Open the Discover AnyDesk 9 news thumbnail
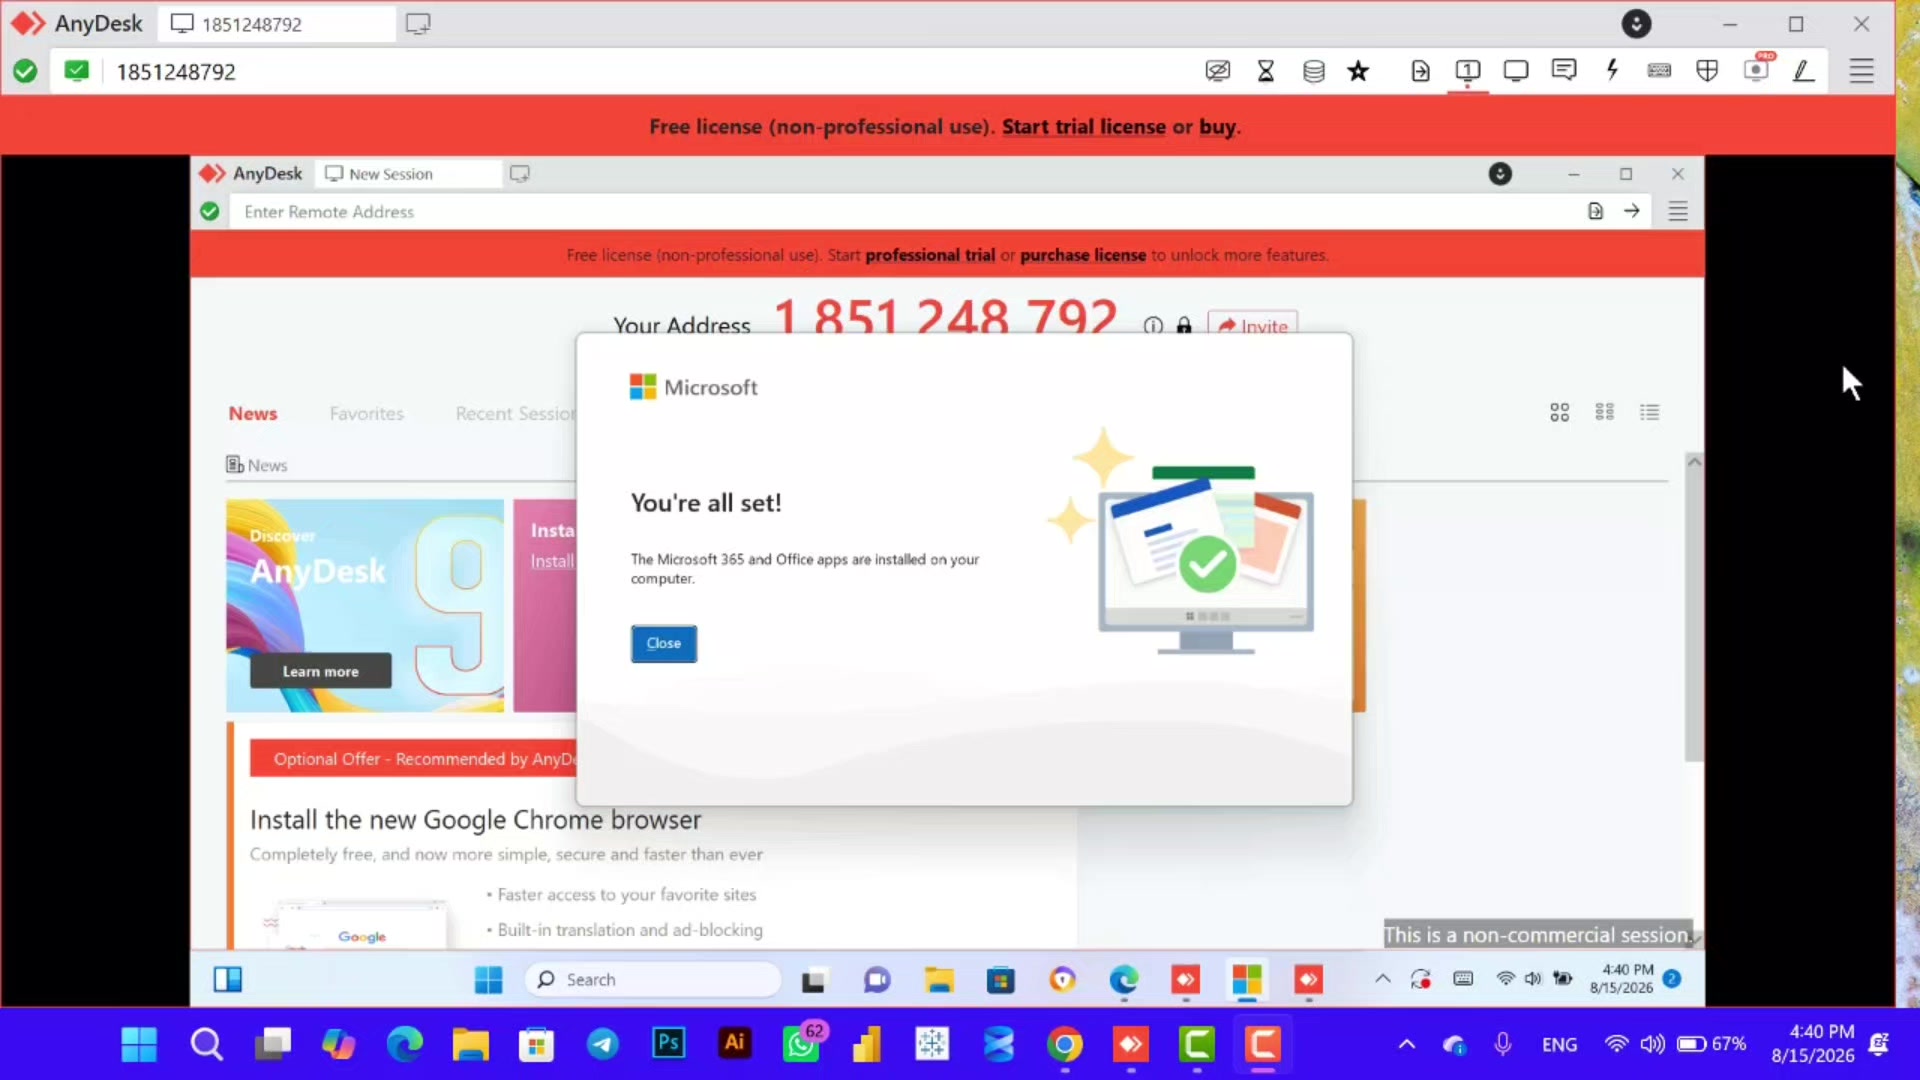 pyautogui.click(x=365, y=605)
